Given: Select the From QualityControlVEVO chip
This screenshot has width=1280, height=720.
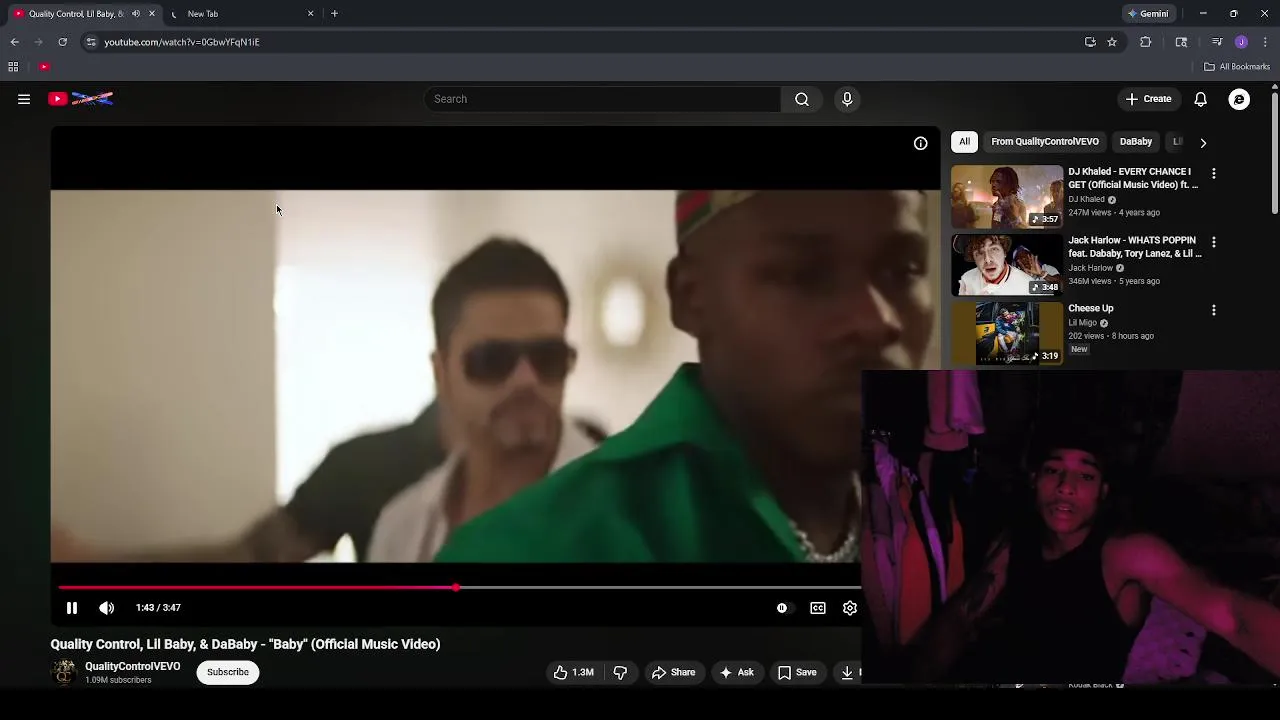Looking at the screenshot, I should coord(1045,142).
